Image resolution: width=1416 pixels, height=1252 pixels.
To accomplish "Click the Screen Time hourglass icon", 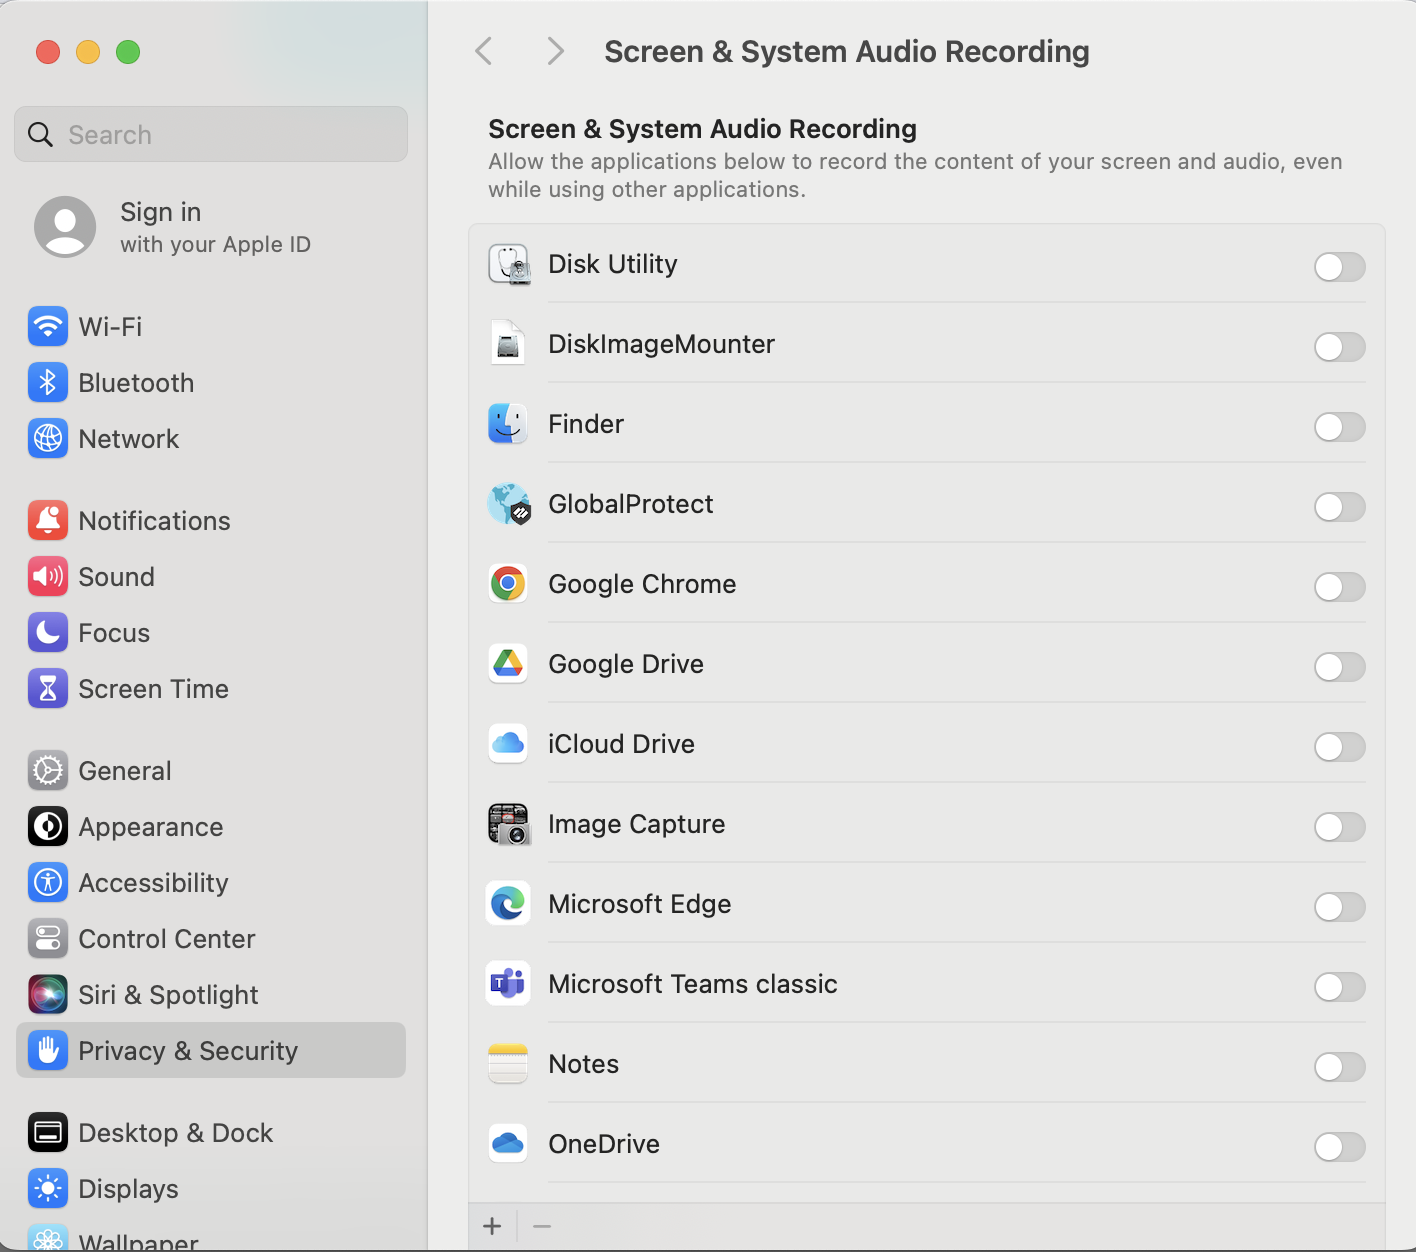I will (x=48, y=688).
